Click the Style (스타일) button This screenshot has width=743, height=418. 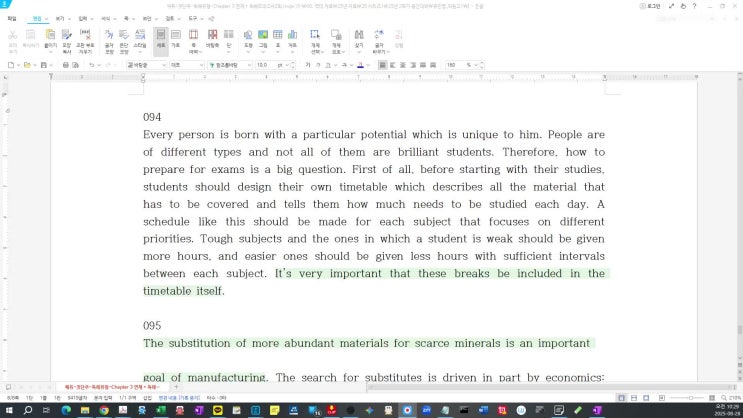click(140, 39)
